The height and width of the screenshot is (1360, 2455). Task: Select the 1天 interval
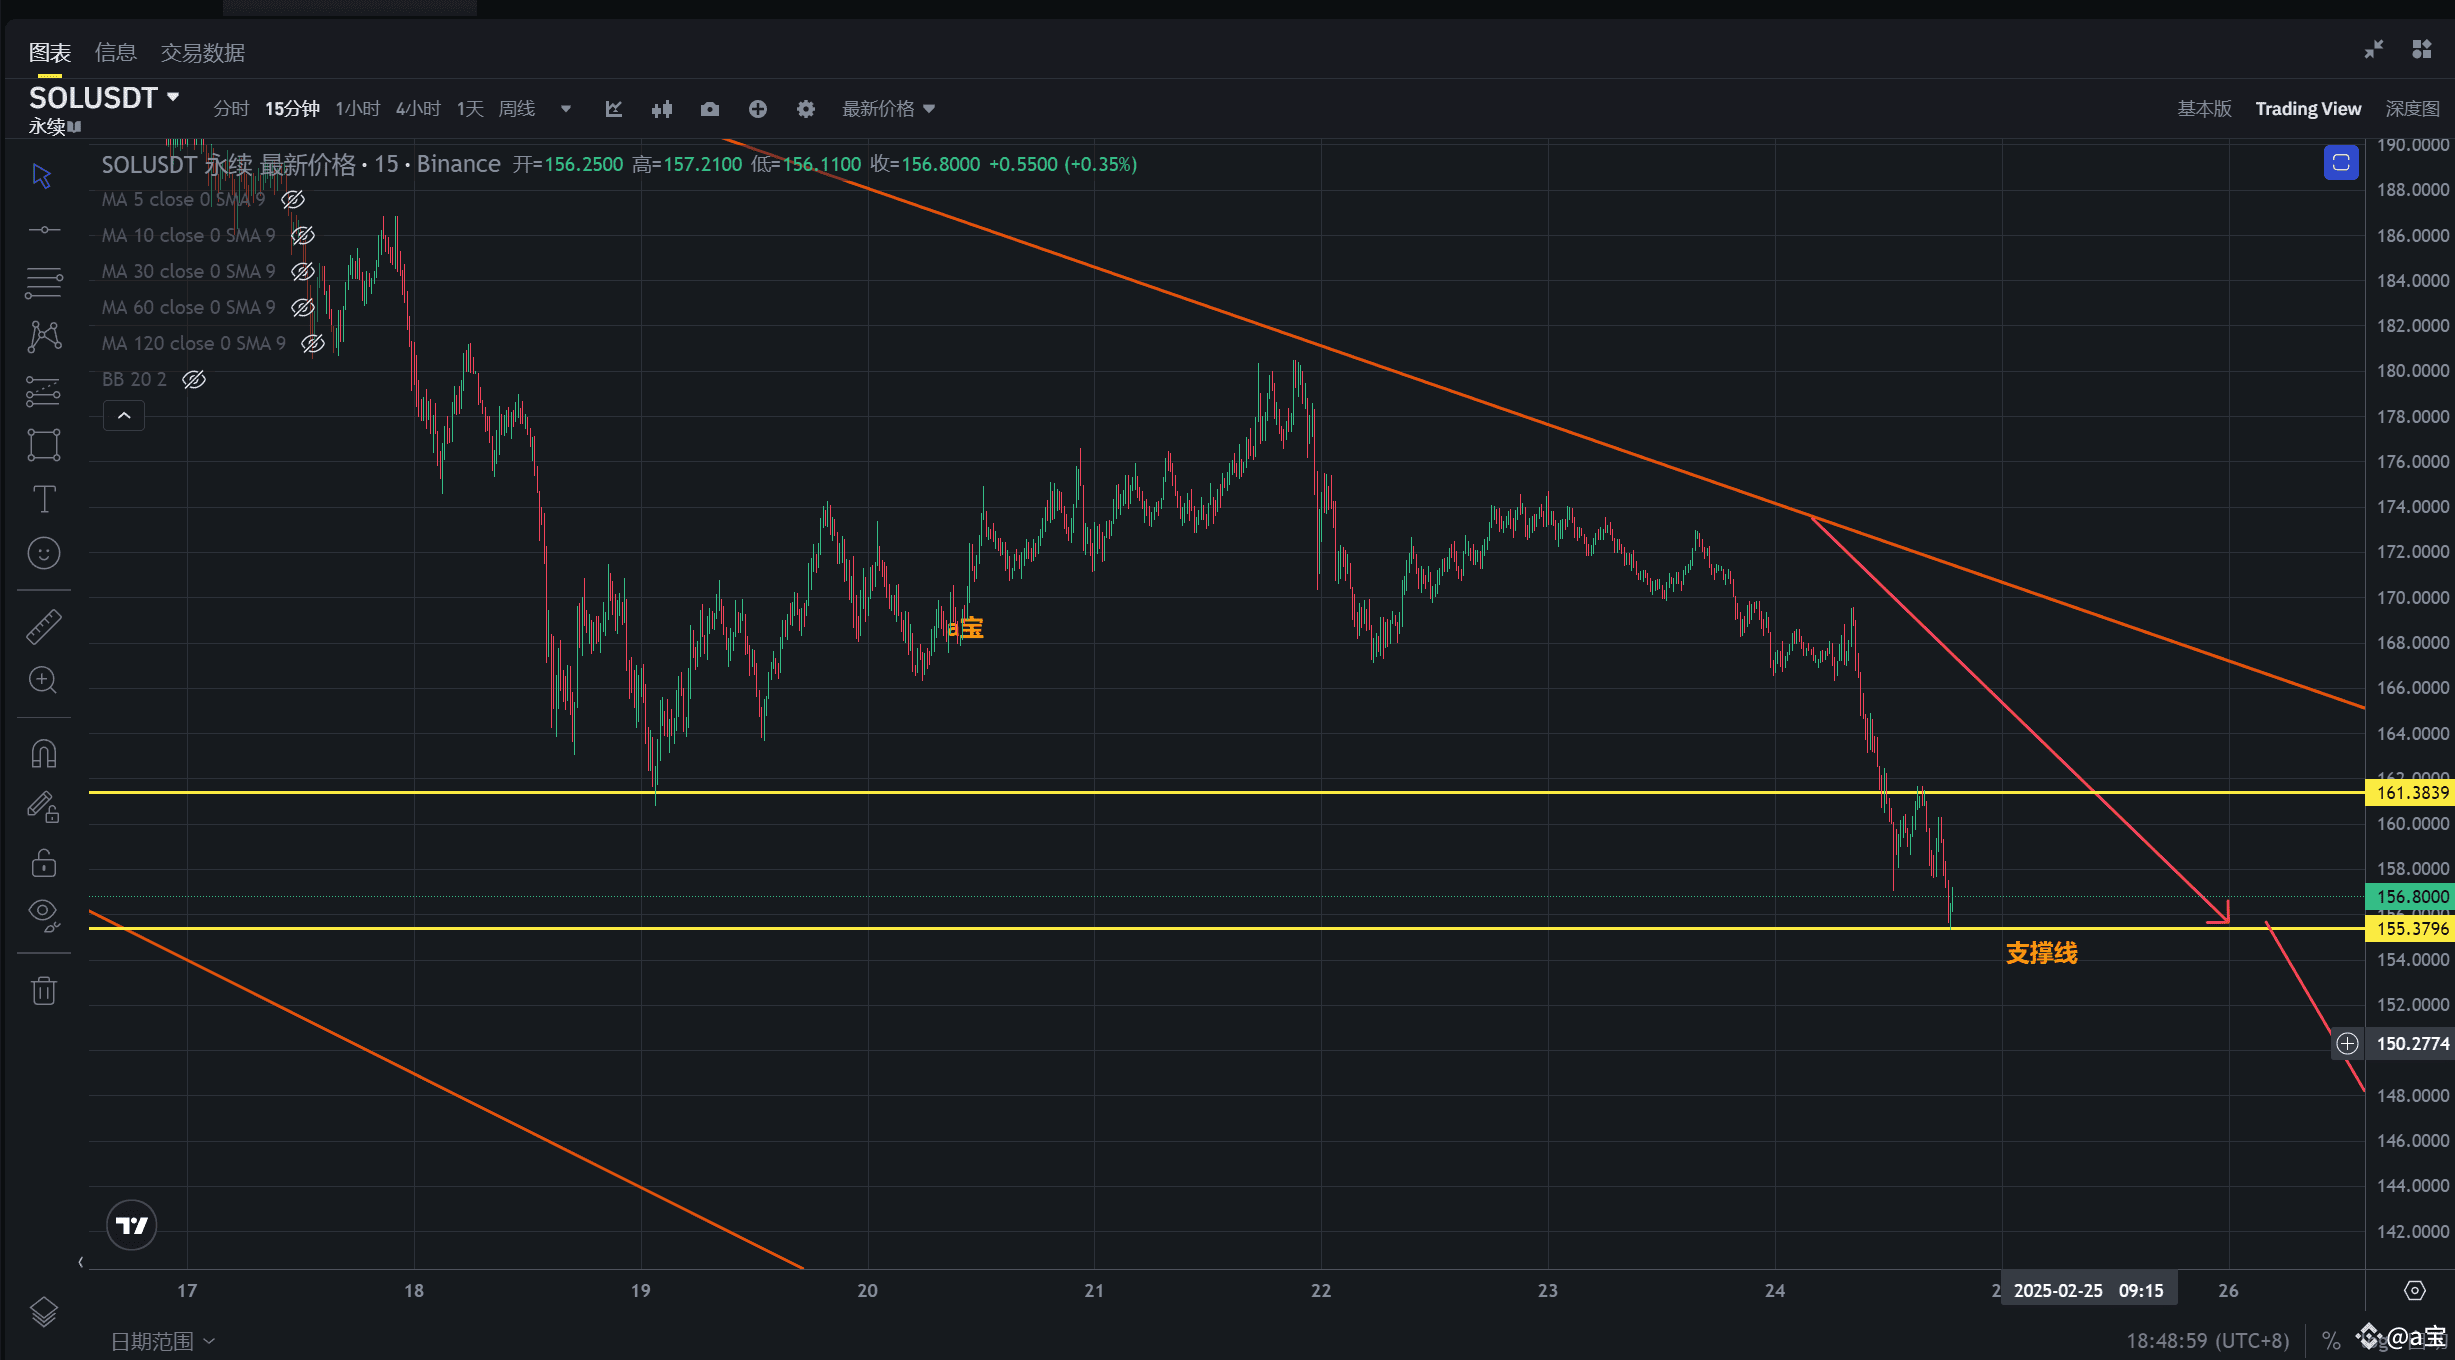pos(470,109)
